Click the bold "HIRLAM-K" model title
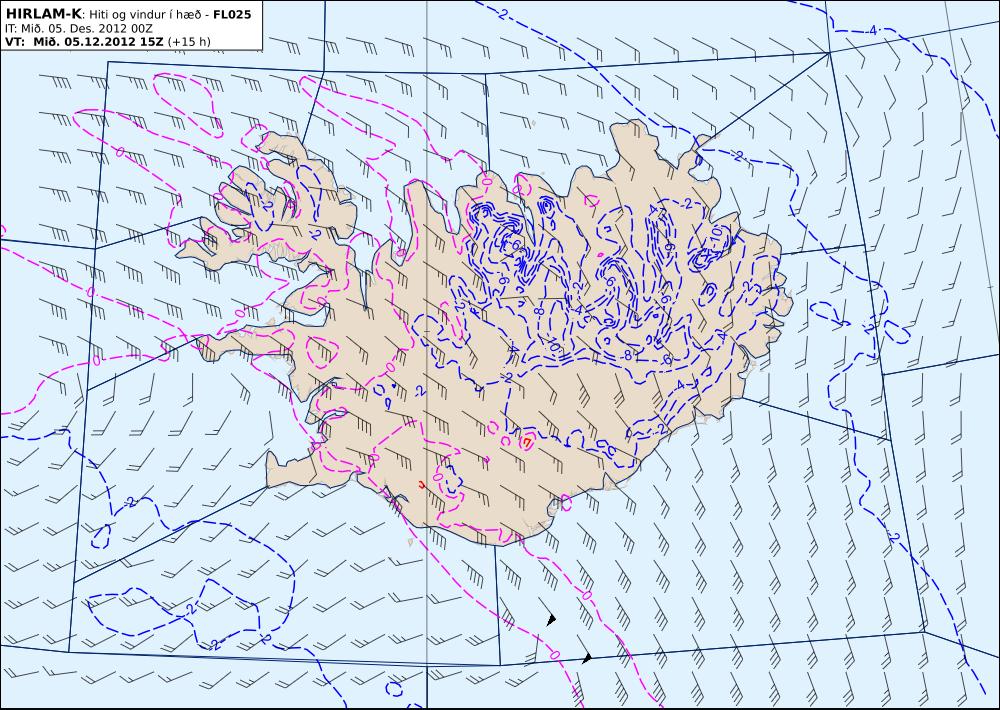This screenshot has height=710, width=1000. pos(43,14)
